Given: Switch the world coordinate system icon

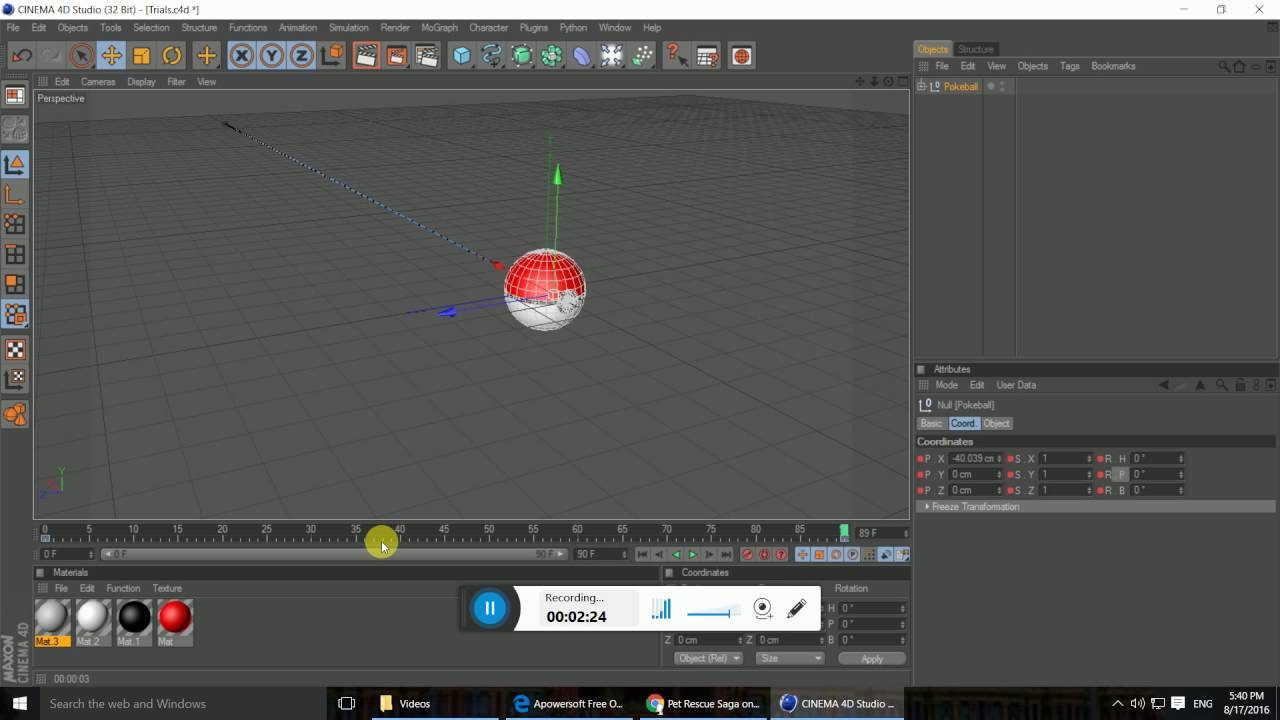Looking at the screenshot, I should pyautogui.click(x=332, y=56).
